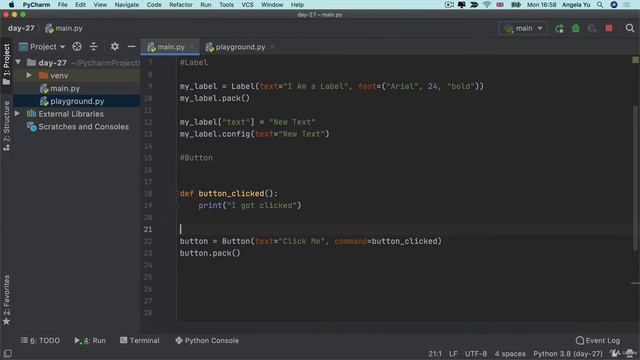Open the Window menu
This screenshot has height=360, width=640.
(x=272, y=5)
